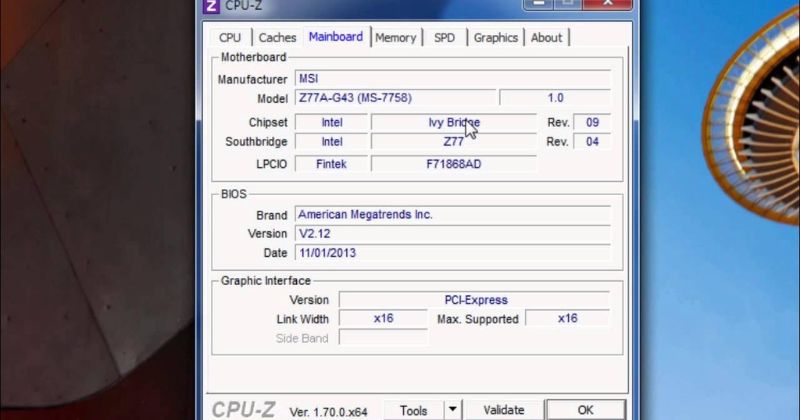
Task: Click the Max. Supported x16 value
Action: pyautogui.click(x=567, y=318)
